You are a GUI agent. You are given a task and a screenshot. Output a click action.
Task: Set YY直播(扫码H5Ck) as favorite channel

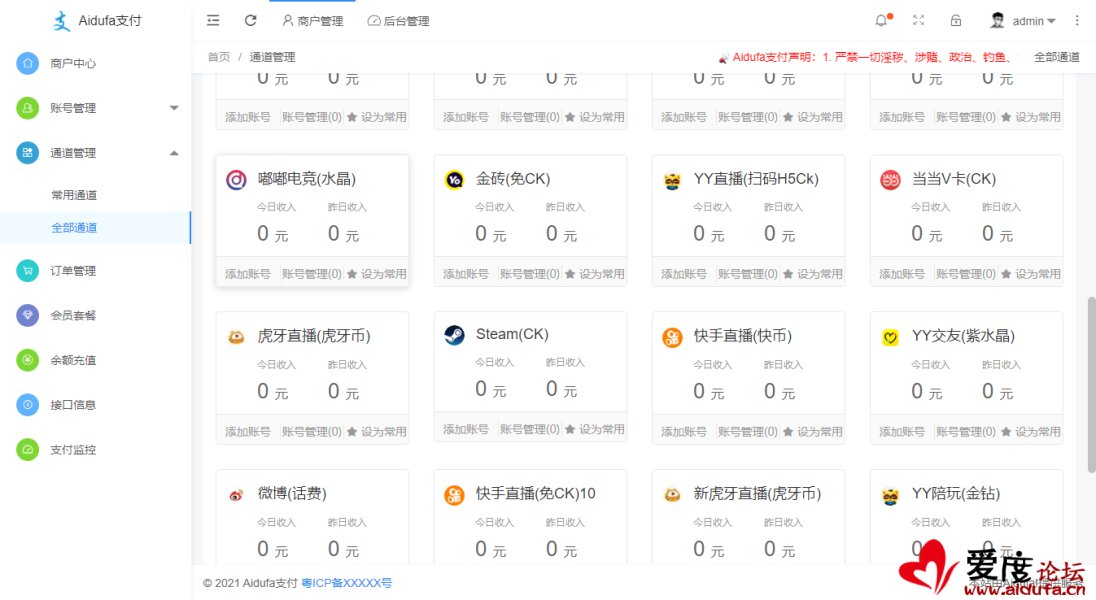coord(812,274)
